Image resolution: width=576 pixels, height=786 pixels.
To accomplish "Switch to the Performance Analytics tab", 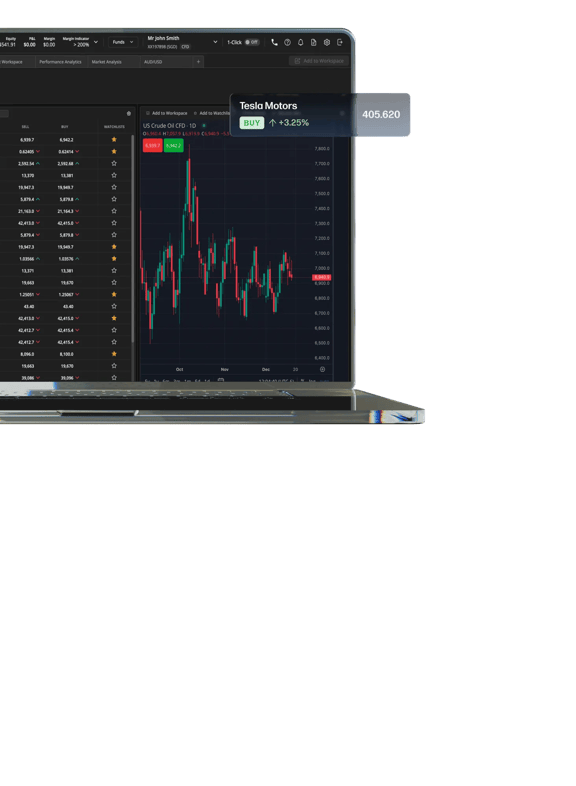I will pyautogui.click(x=60, y=62).
